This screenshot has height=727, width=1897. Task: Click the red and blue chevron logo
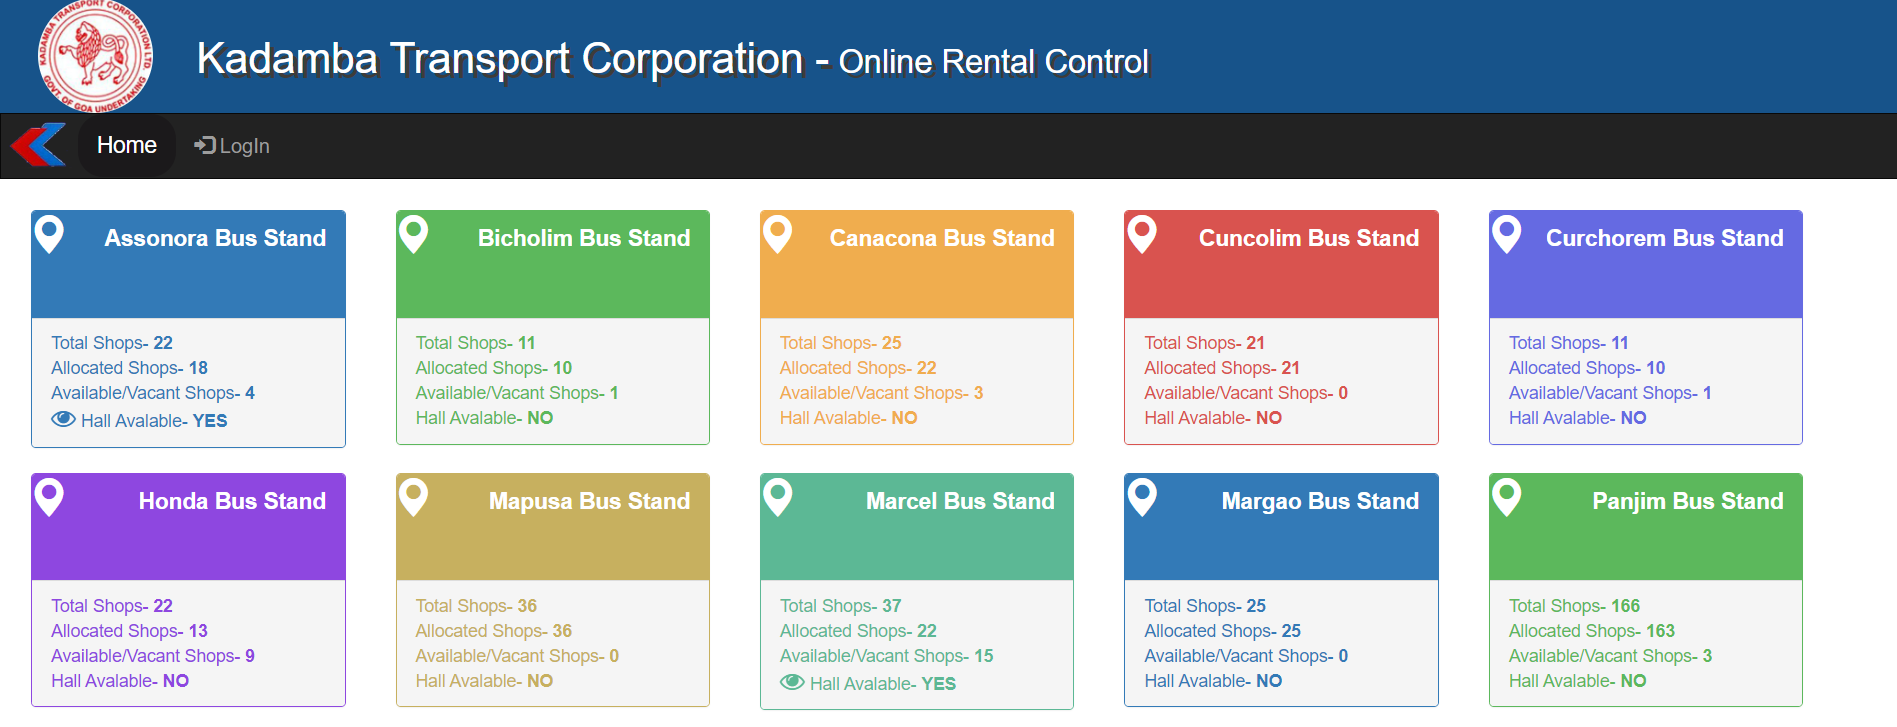point(39,146)
